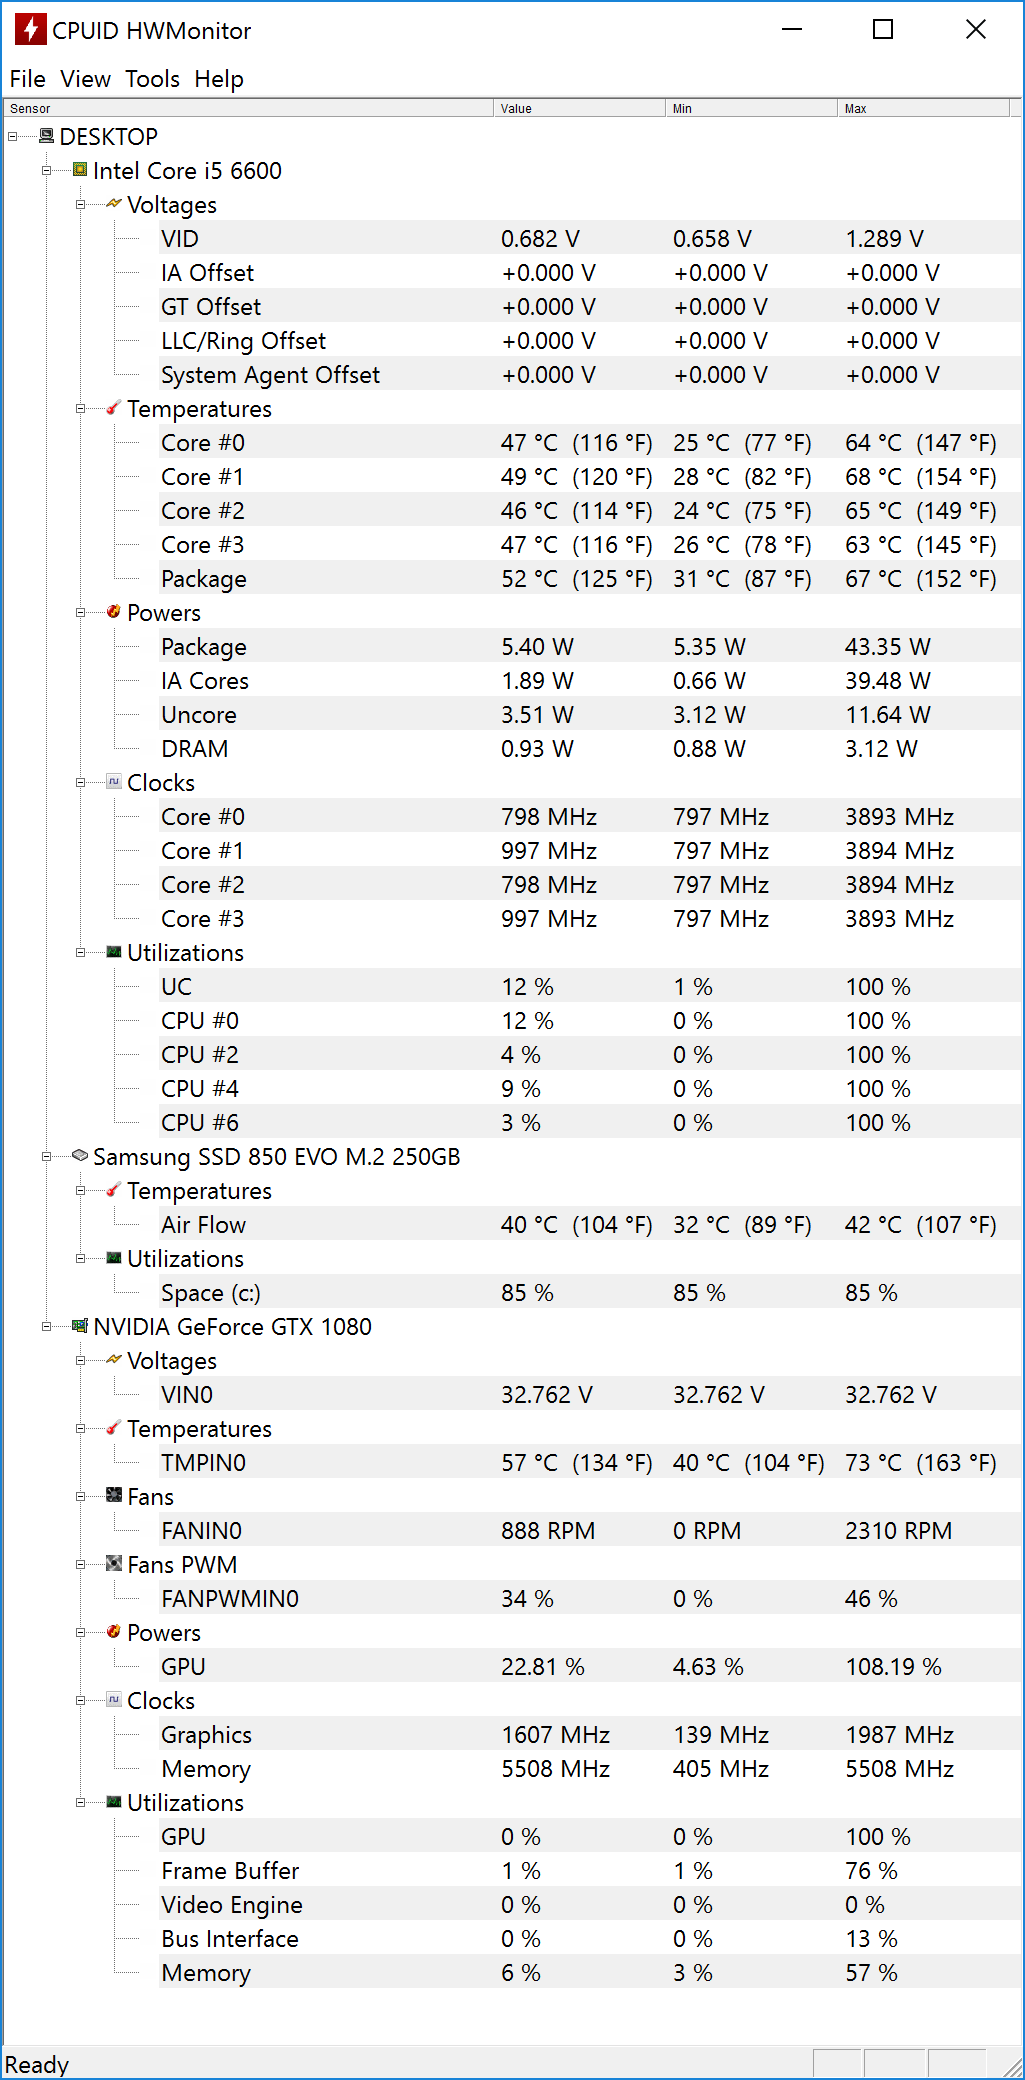This screenshot has width=1025, height=2080.
Task: Click the CPU Temperatures thermometer icon
Action: click(114, 408)
